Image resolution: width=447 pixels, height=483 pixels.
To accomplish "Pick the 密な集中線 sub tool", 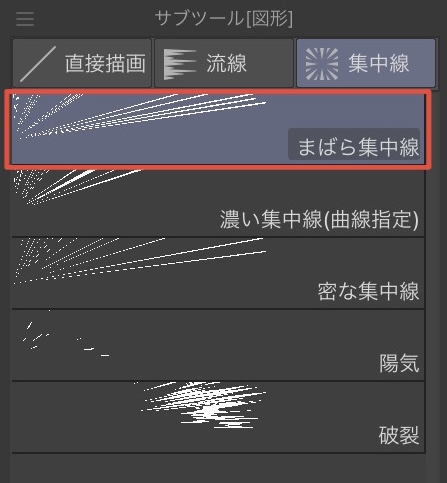I will coord(218,273).
